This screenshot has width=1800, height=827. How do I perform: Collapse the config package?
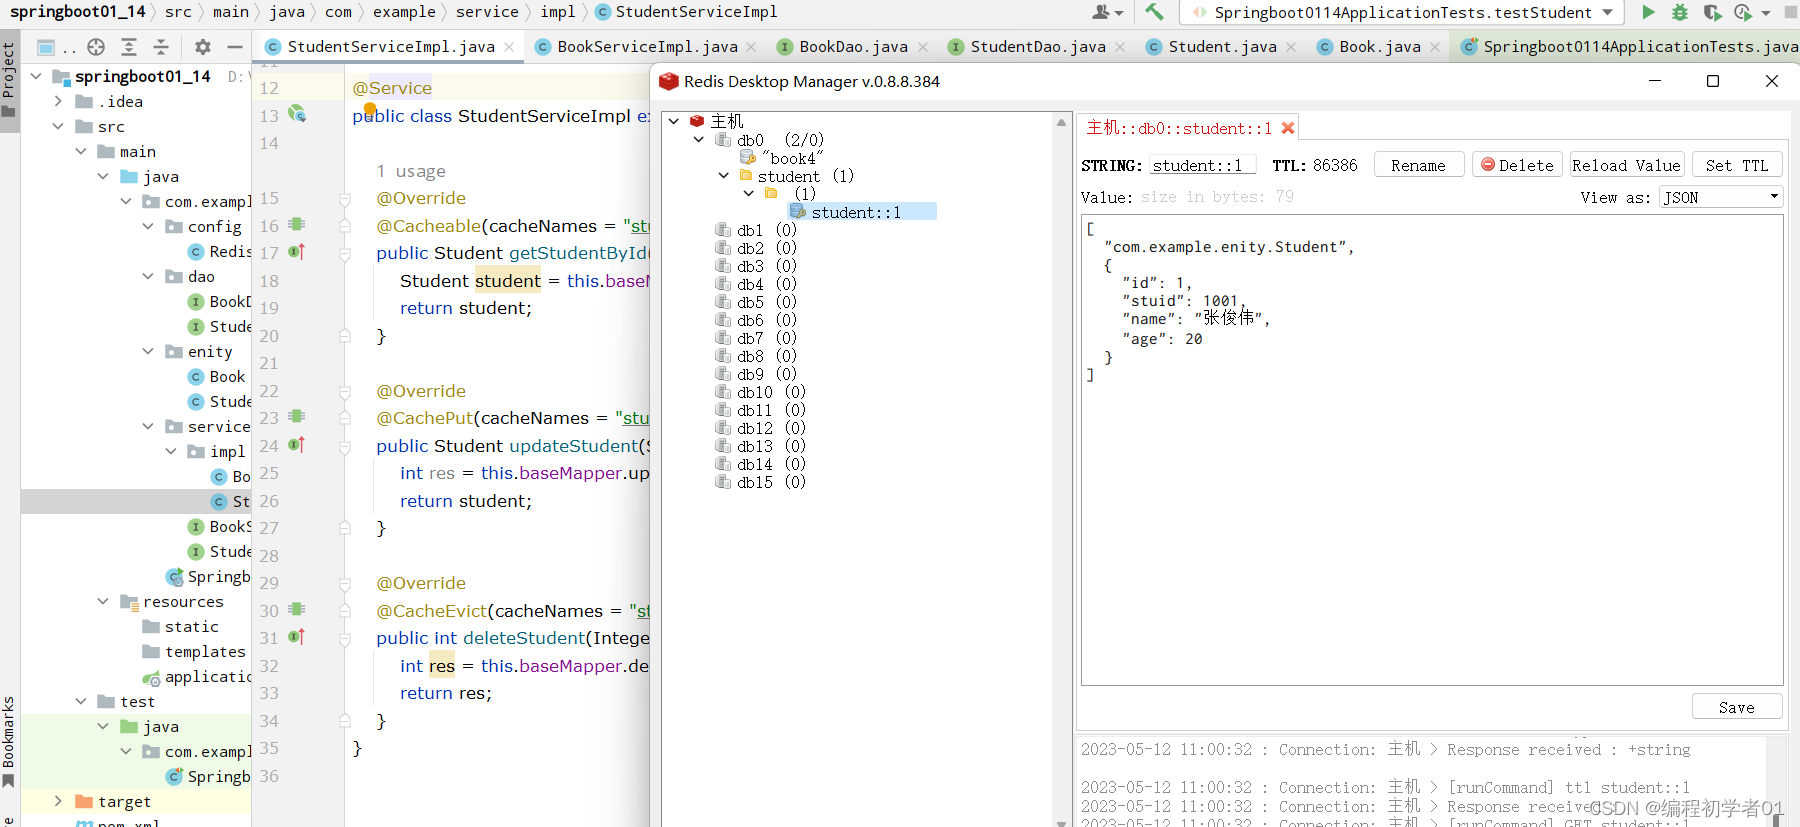(x=148, y=226)
